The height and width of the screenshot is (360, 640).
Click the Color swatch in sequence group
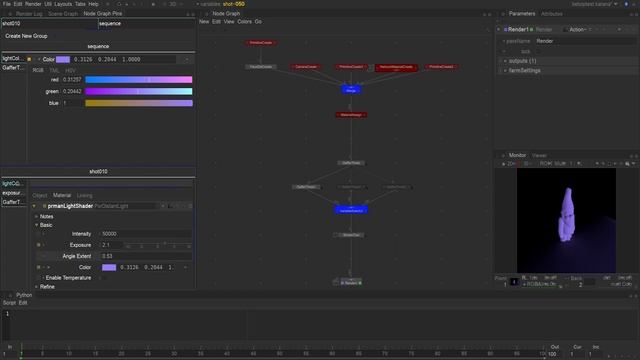point(63,60)
